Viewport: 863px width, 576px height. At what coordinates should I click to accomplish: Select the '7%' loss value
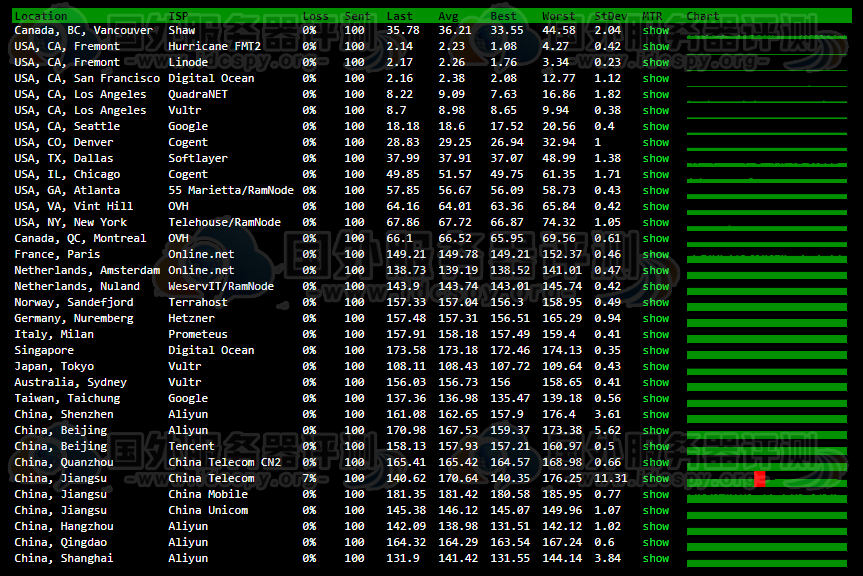(x=309, y=478)
